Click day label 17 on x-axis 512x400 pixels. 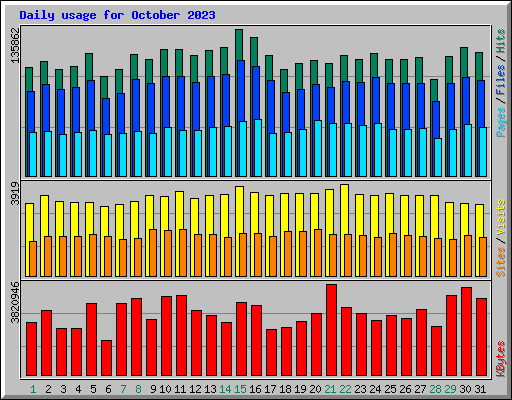coord(270,389)
